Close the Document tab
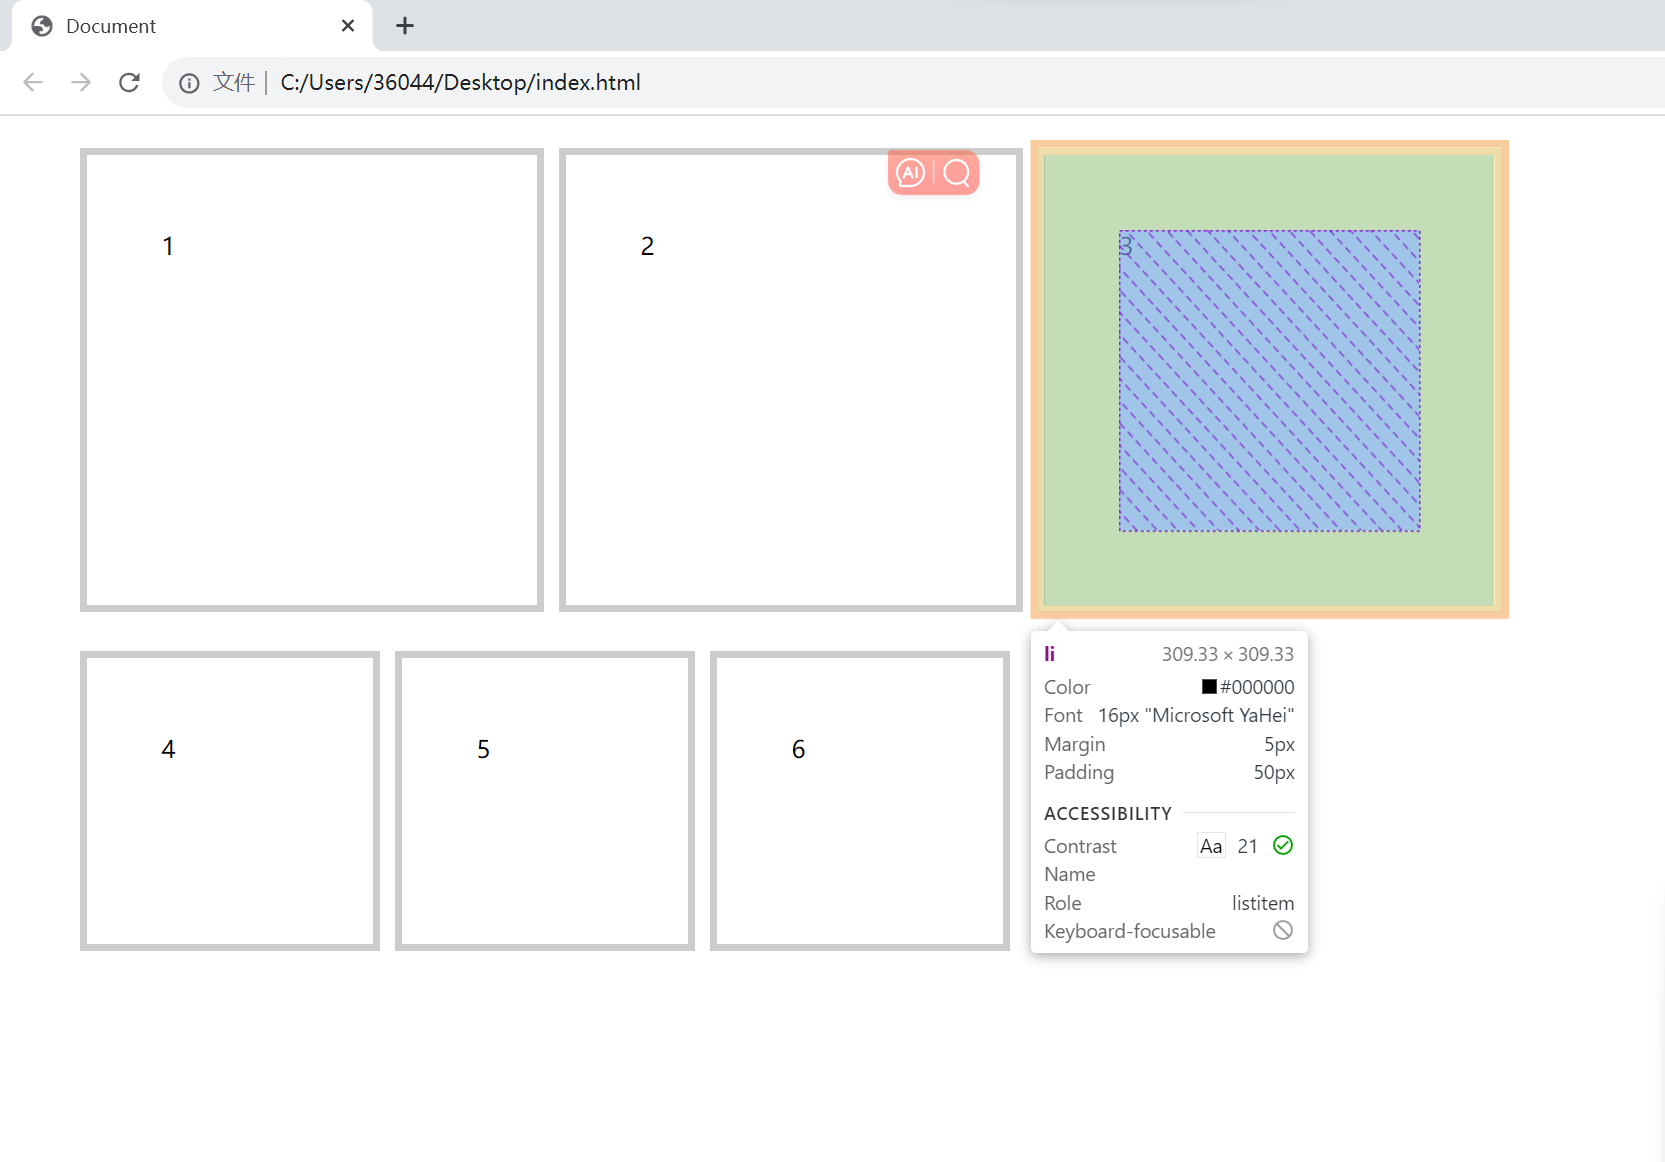 (348, 26)
